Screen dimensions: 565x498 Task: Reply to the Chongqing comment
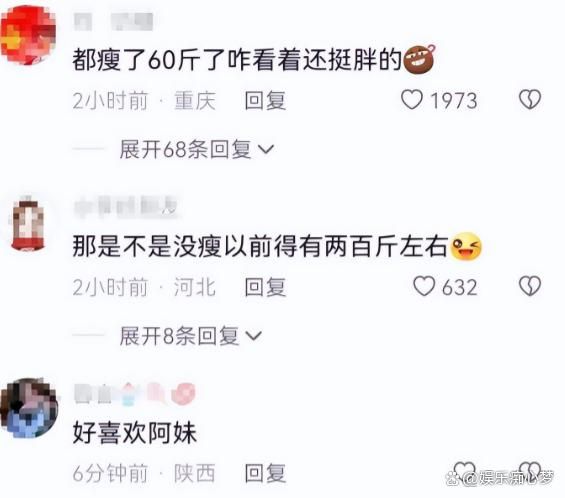[x=265, y=100]
